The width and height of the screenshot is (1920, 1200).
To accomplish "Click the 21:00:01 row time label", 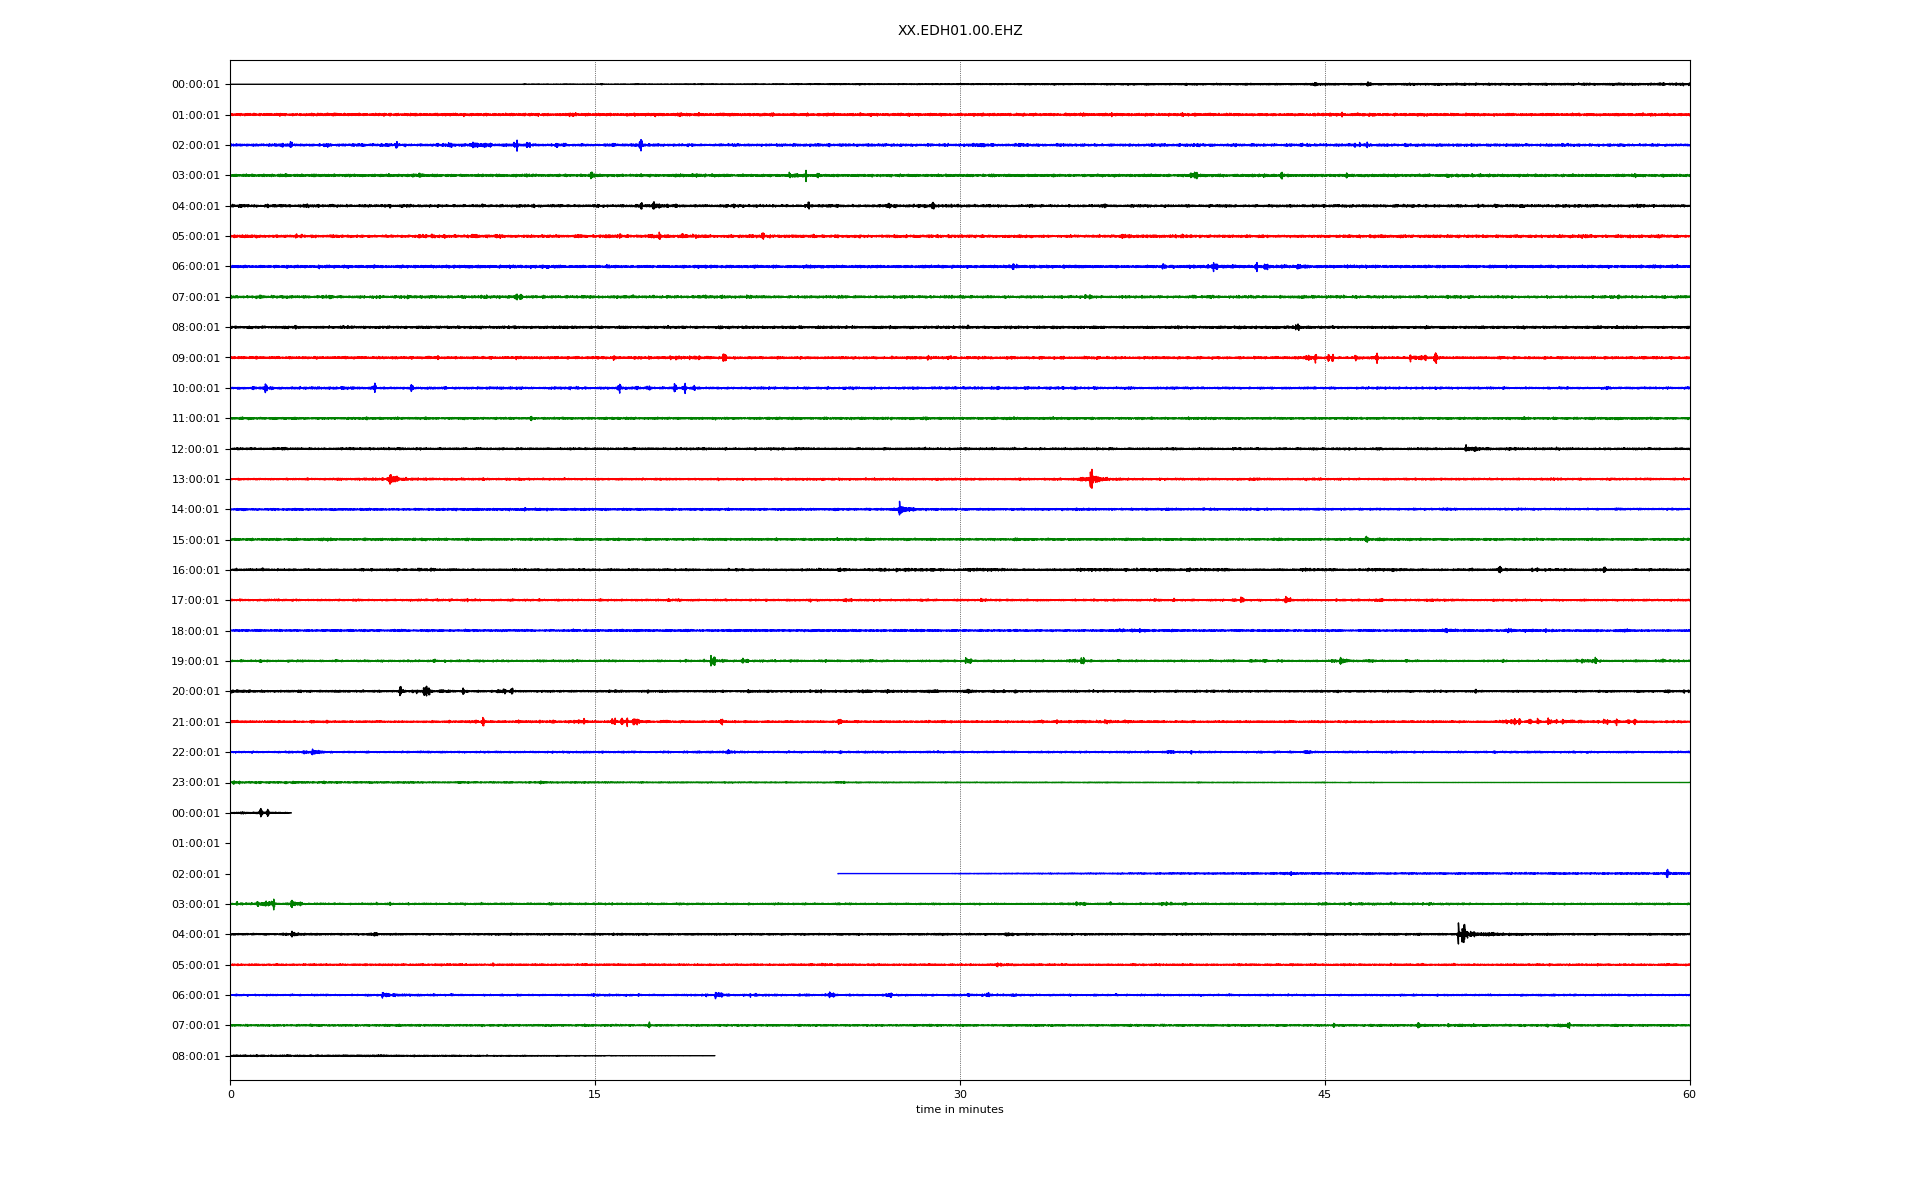I will [195, 722].
